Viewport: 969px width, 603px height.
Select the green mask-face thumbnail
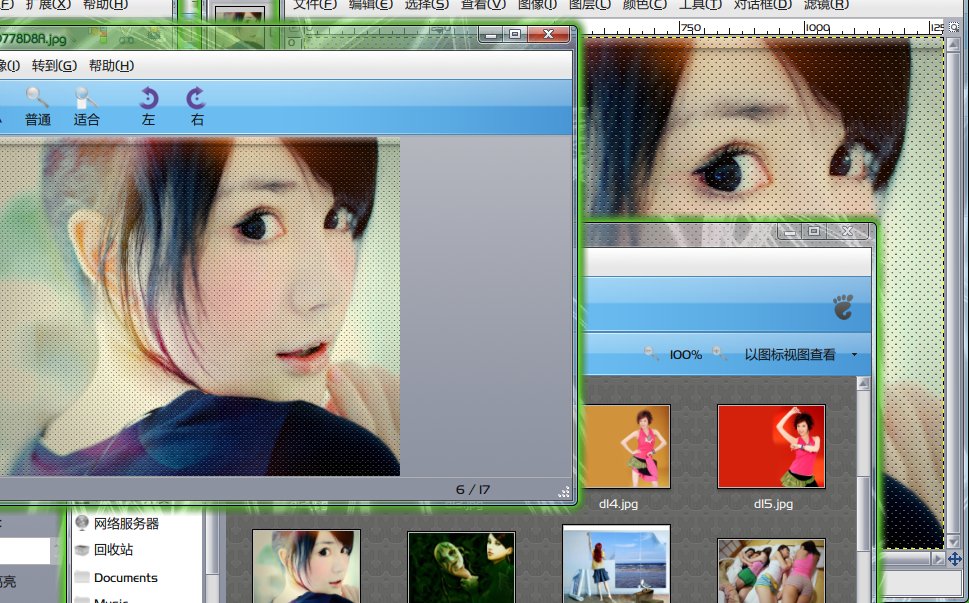pyautogui.click(x=461, y=567)
